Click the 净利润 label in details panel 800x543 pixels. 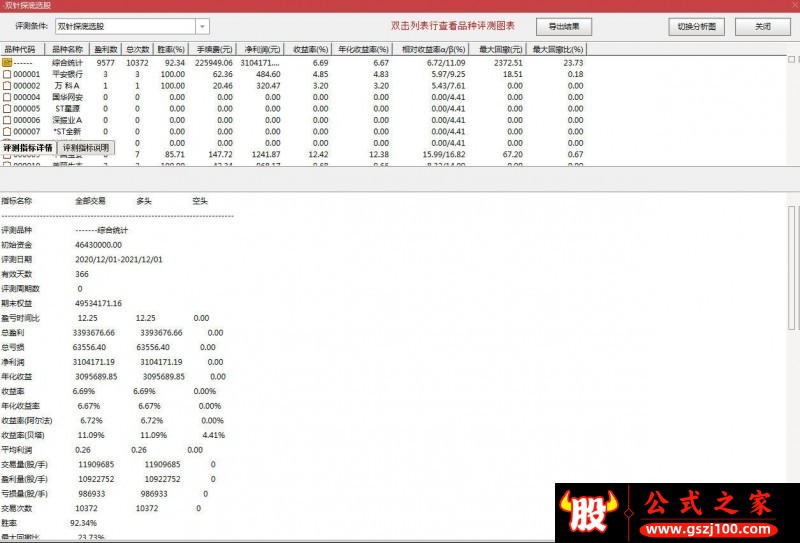[13, 362]
